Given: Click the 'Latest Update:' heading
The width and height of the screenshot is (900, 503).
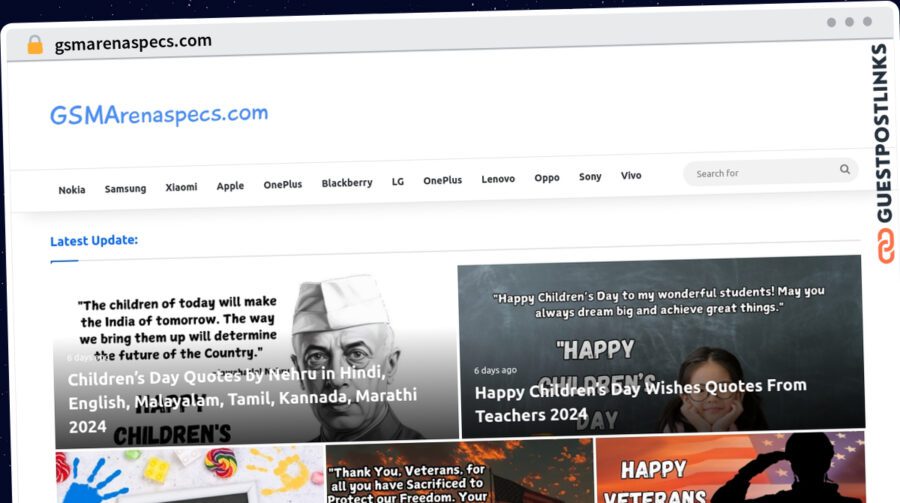Looking at the screenshot, I should [94, 241].
